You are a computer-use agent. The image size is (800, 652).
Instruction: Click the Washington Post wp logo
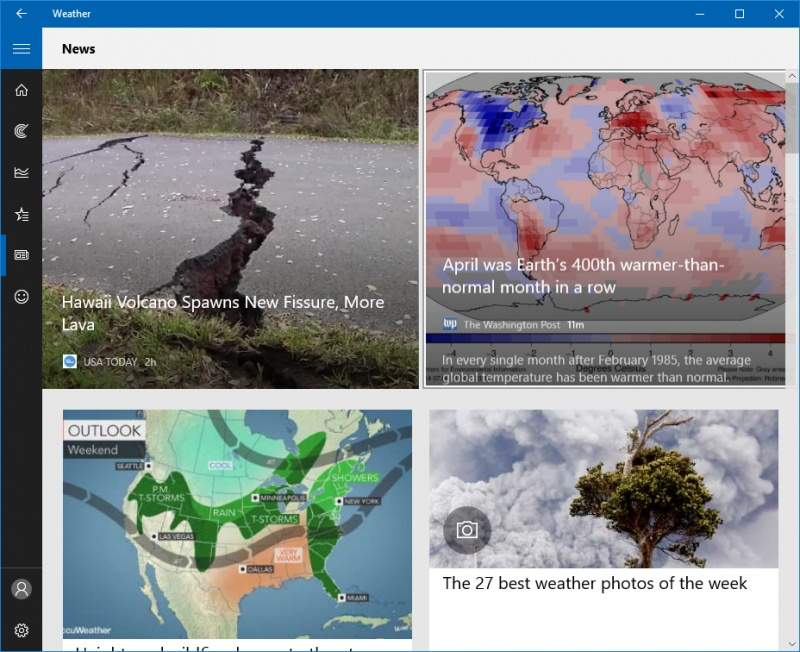(x=450, y=324)
